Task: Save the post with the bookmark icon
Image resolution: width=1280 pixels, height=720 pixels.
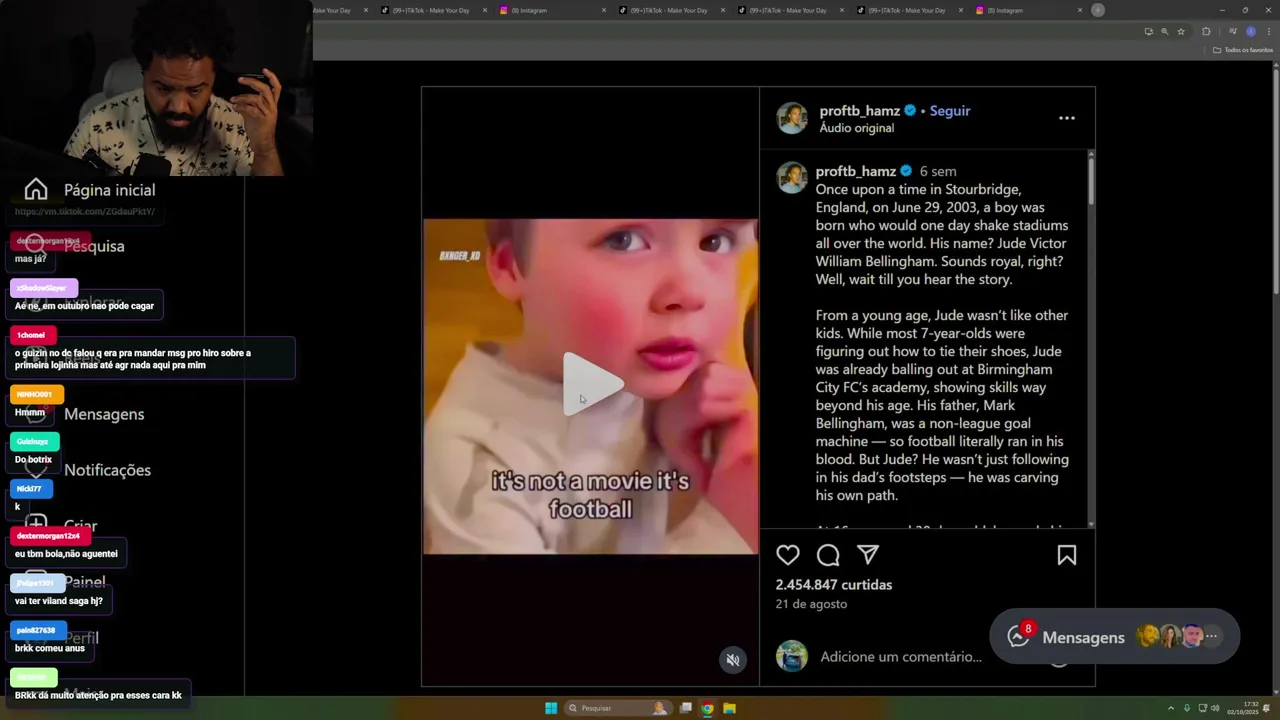Action: (x=1067, y=555)
